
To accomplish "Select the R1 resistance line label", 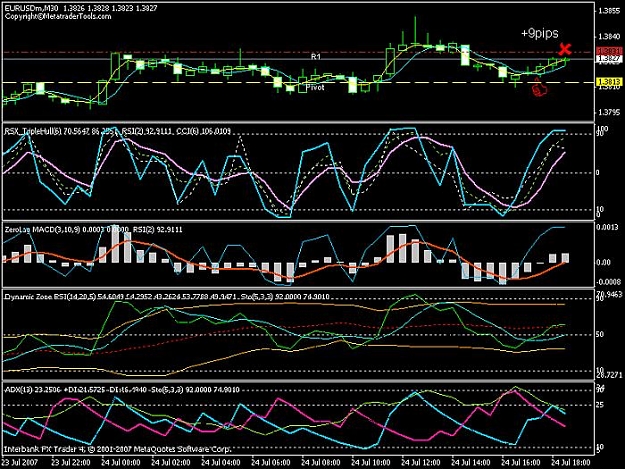I will [x=316, y=57].
